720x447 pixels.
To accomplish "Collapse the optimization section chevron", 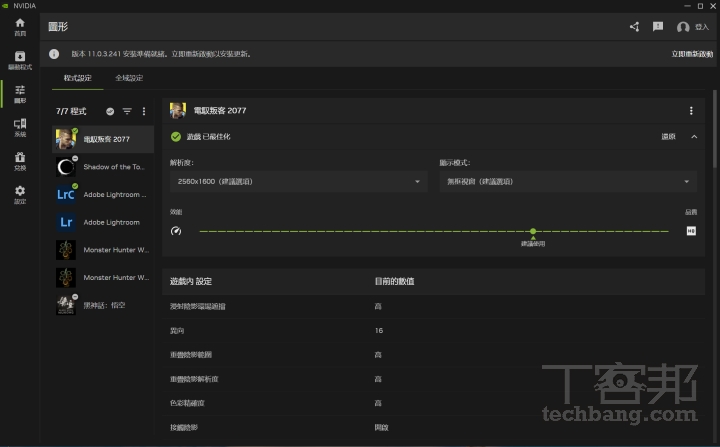I will pos(694,137).
